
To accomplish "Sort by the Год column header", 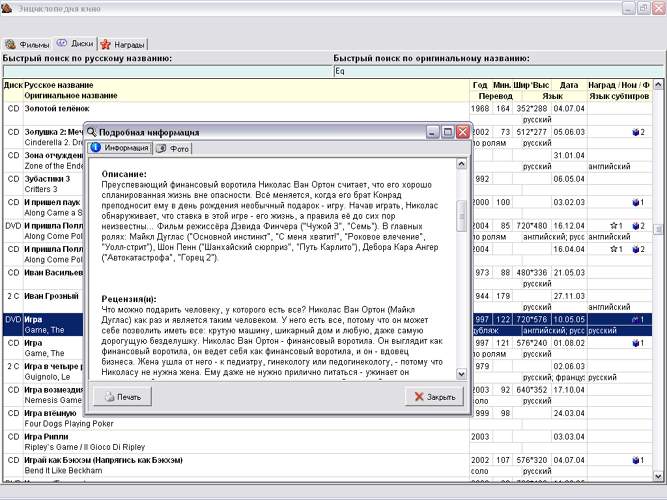I will coord(480,86).
